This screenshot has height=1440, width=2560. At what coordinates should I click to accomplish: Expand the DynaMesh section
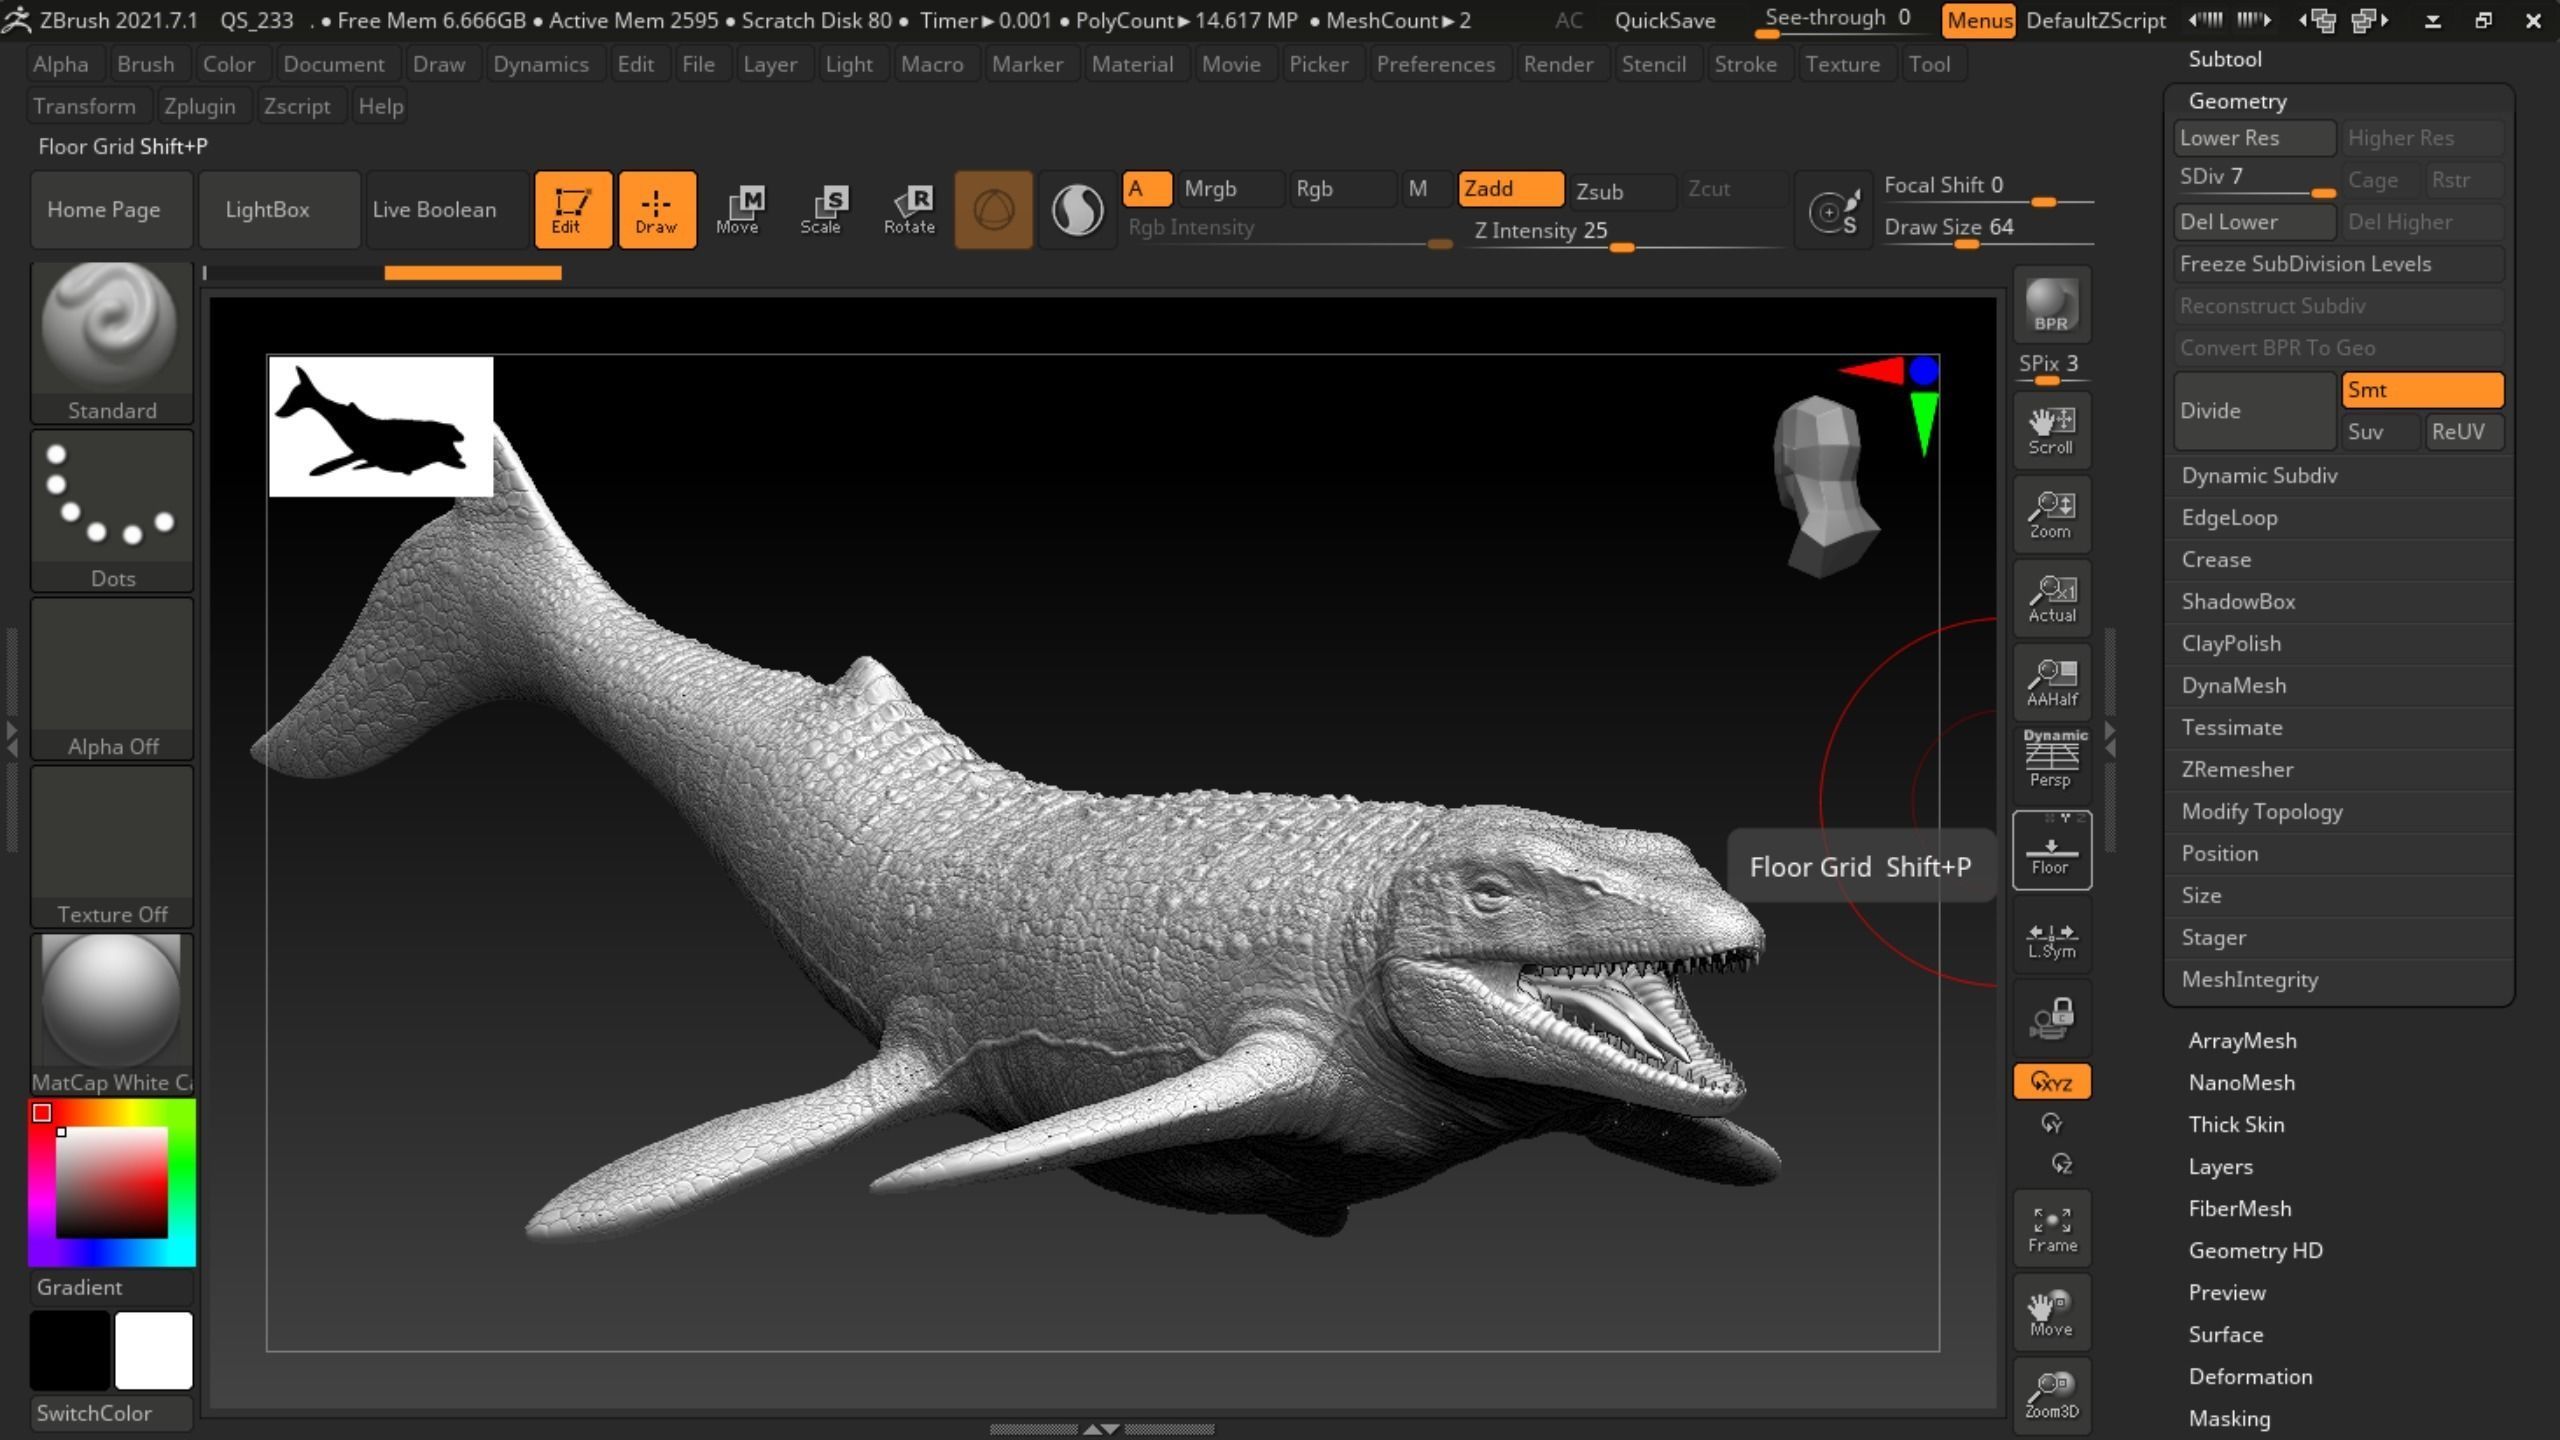coord(2233,686)
